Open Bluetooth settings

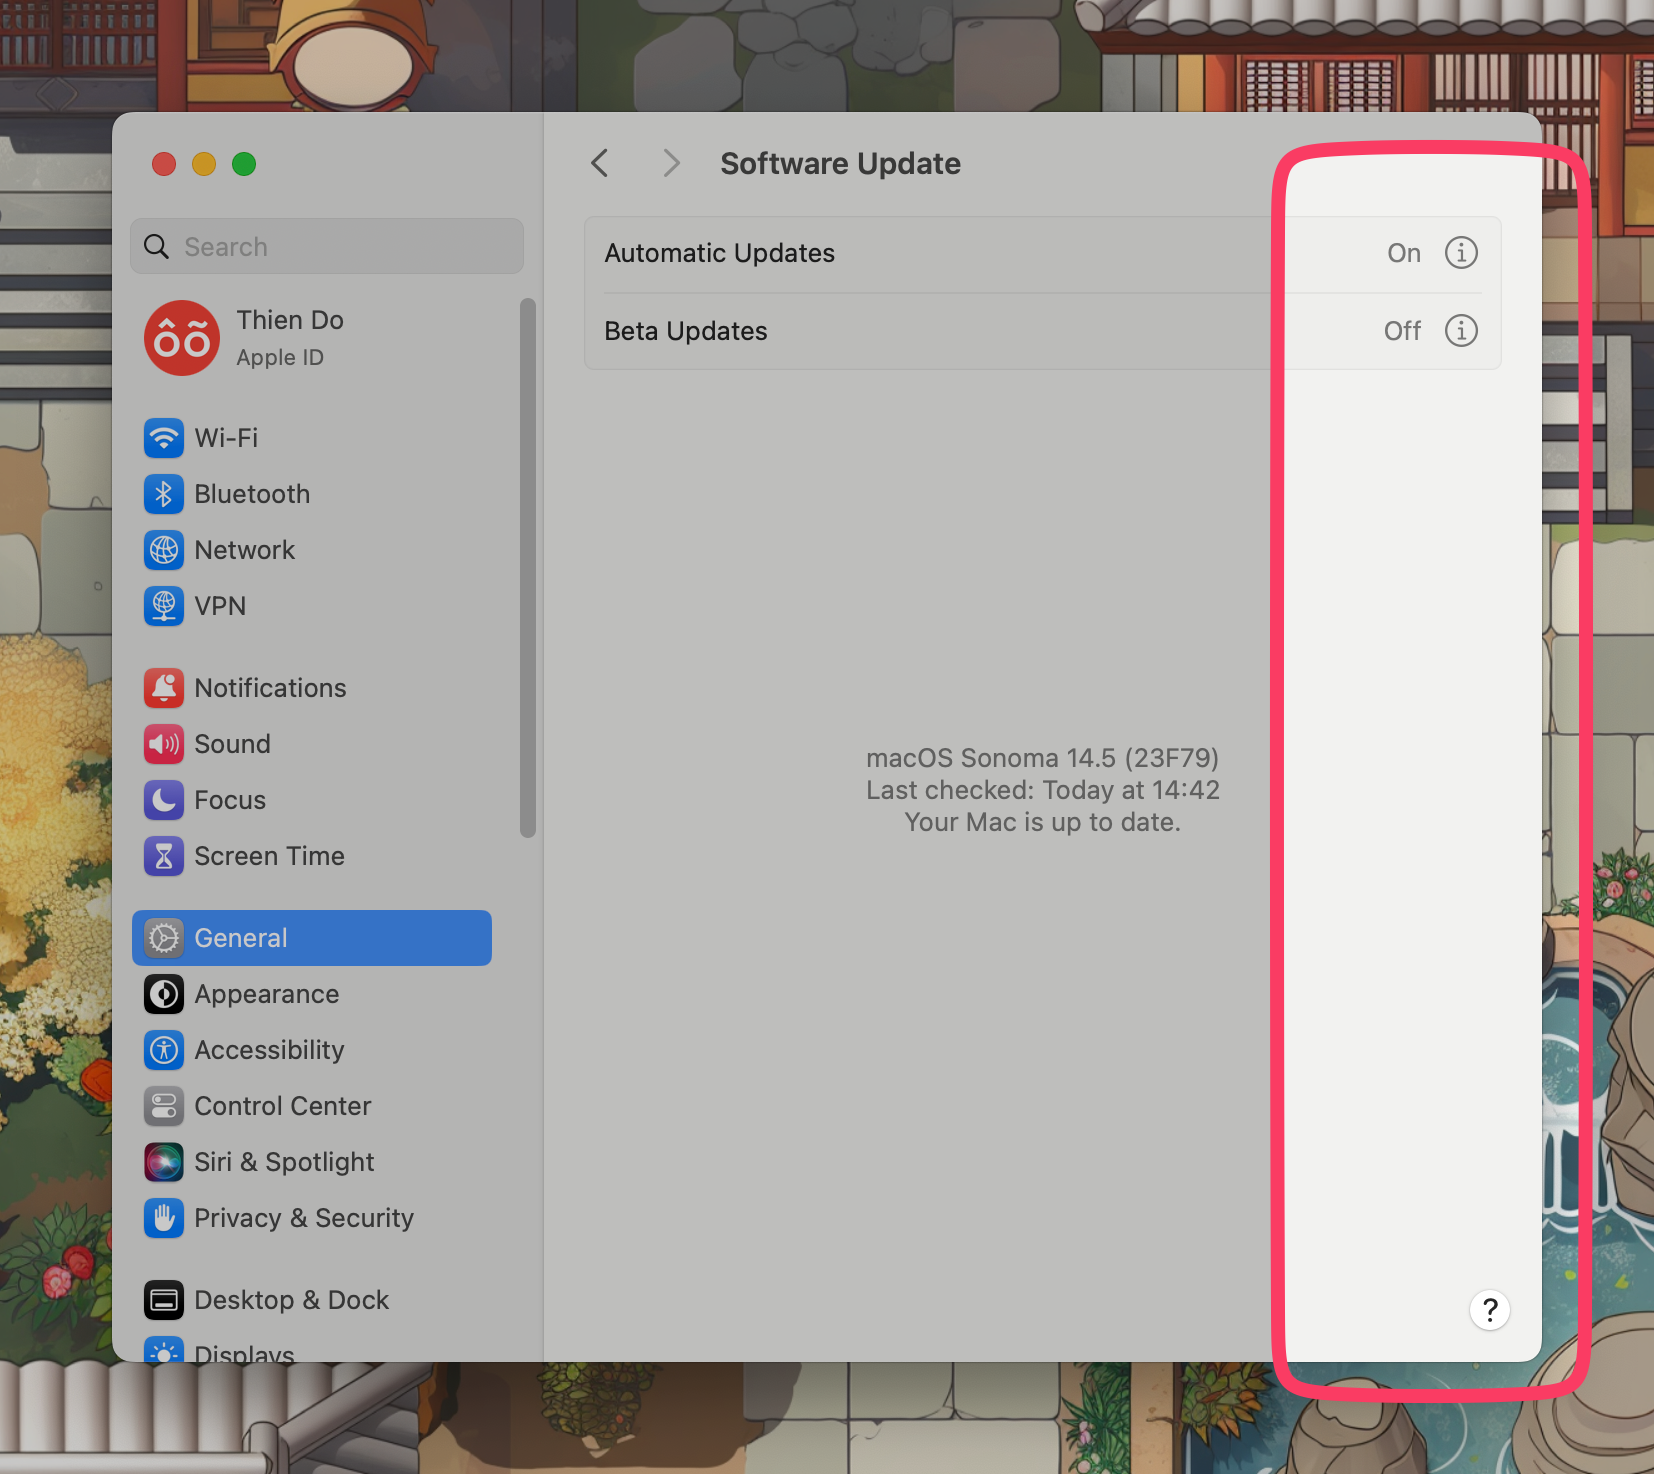pos(312,494)
